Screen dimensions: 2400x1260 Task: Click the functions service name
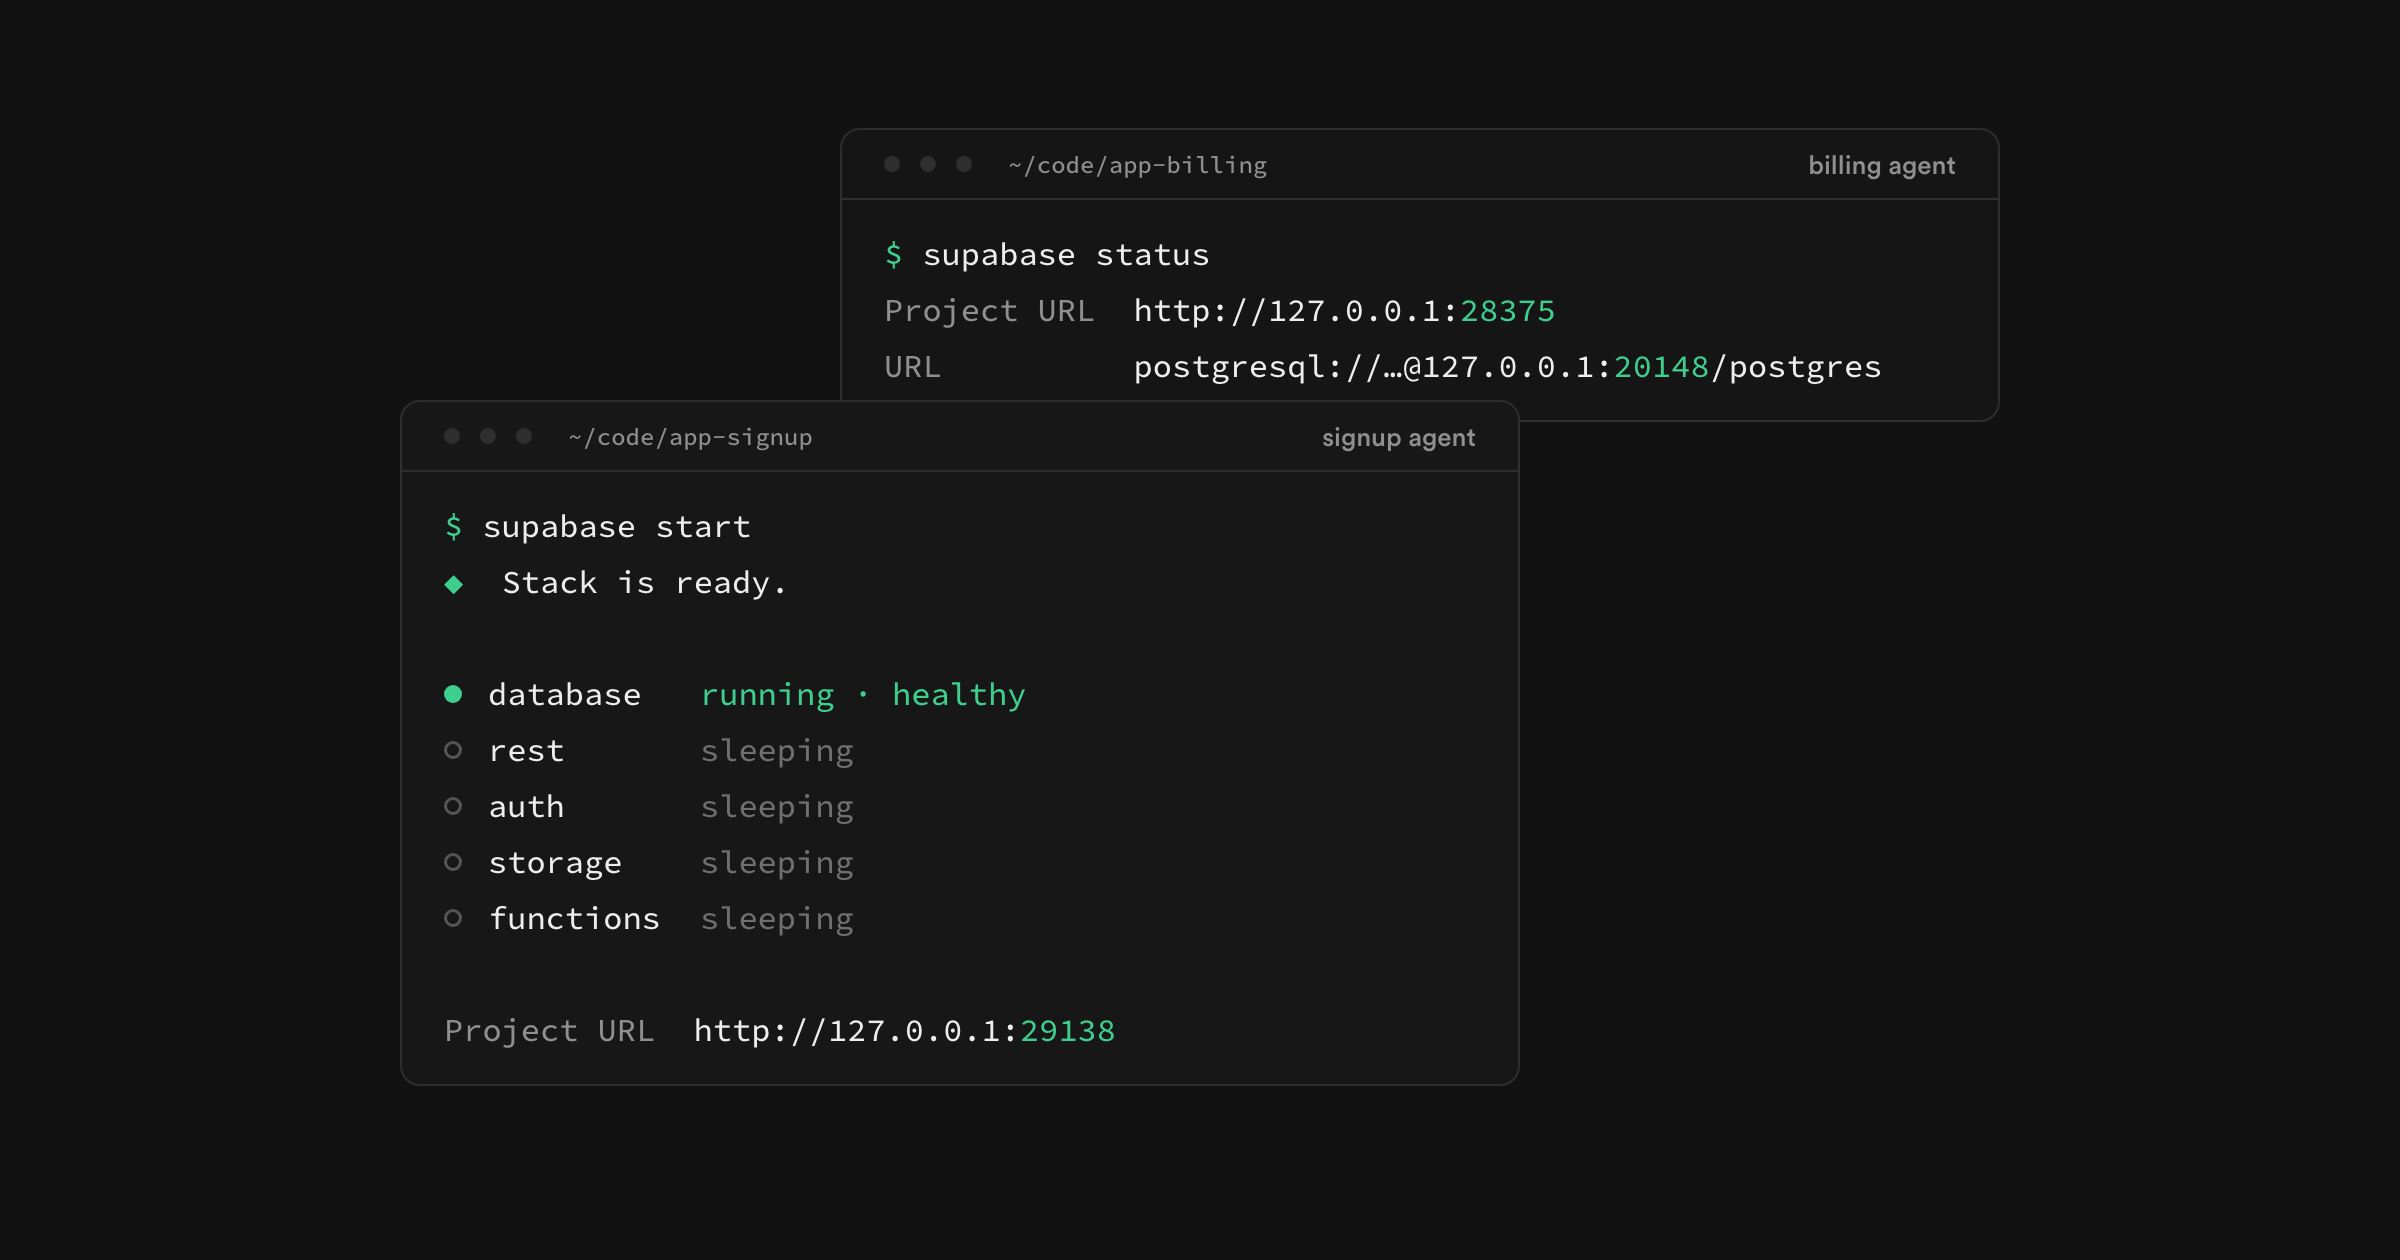(574, 919)
